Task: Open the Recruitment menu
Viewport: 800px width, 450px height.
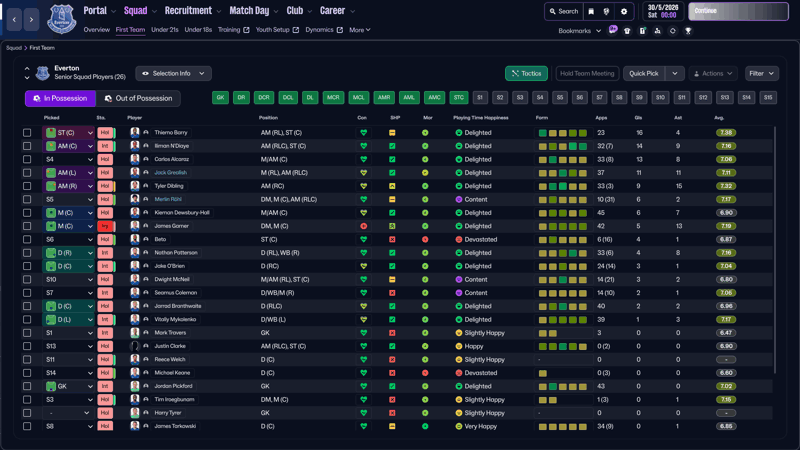Action: tap(193, 11)
